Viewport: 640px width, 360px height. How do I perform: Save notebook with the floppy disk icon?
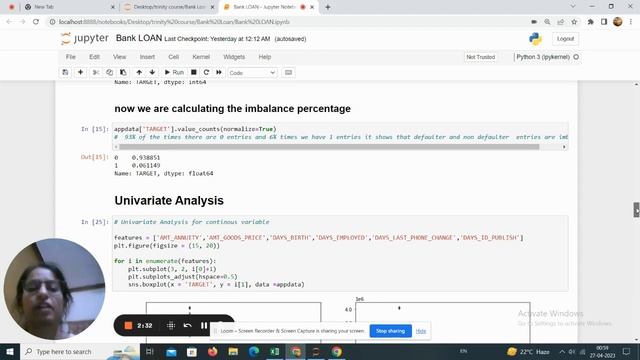tap(65, 72)
